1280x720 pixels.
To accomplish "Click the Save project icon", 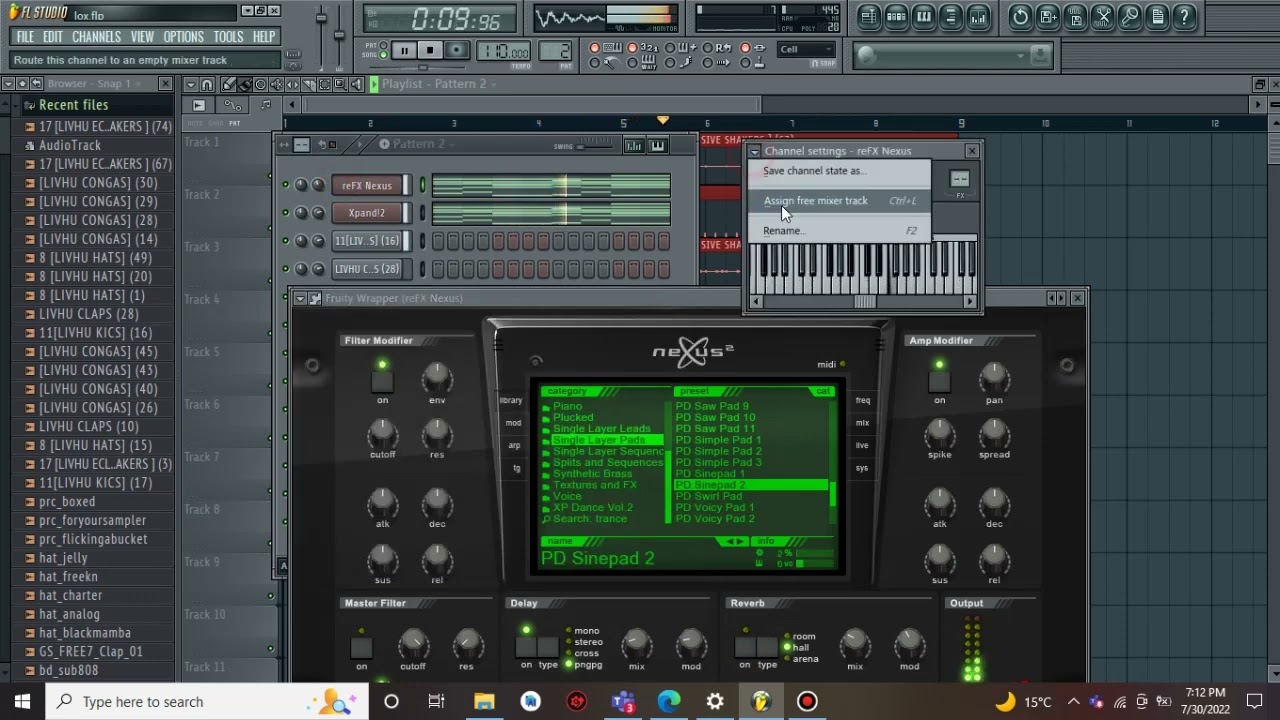I will coord(1048,16).
